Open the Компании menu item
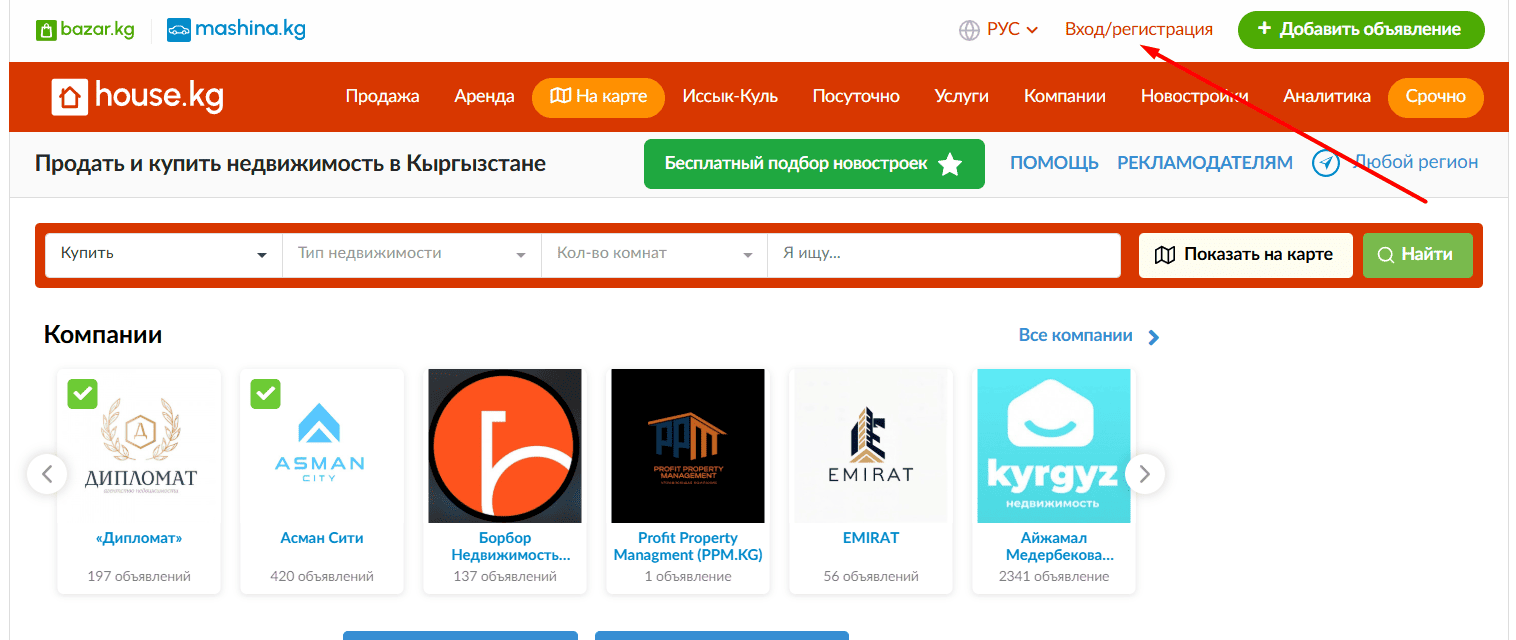The width and height of the screenshot is (1516, 640). pos(1065,97)
